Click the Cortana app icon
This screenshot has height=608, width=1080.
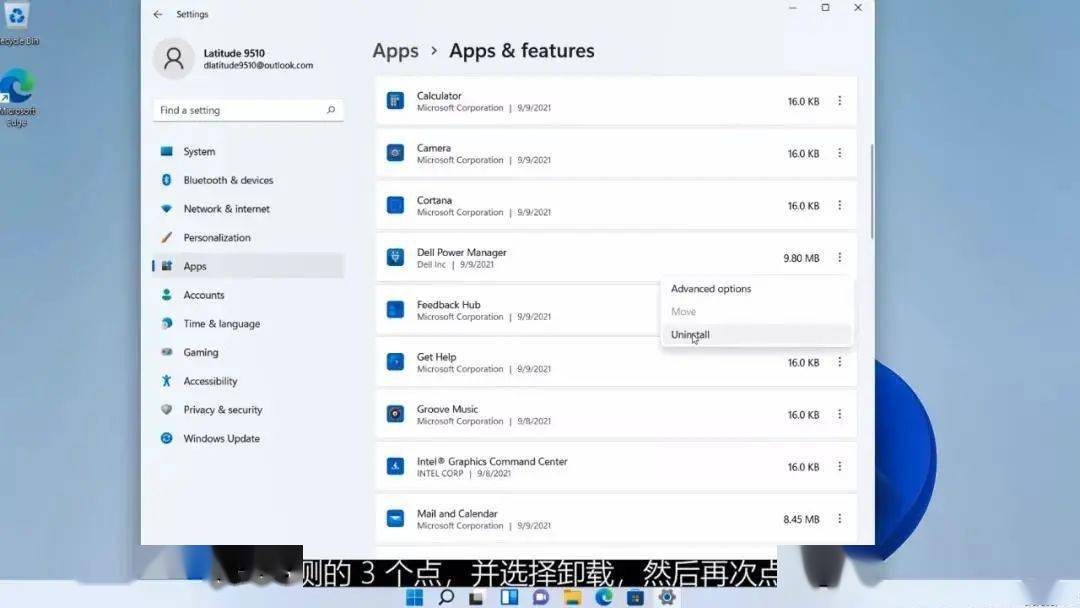395,205
